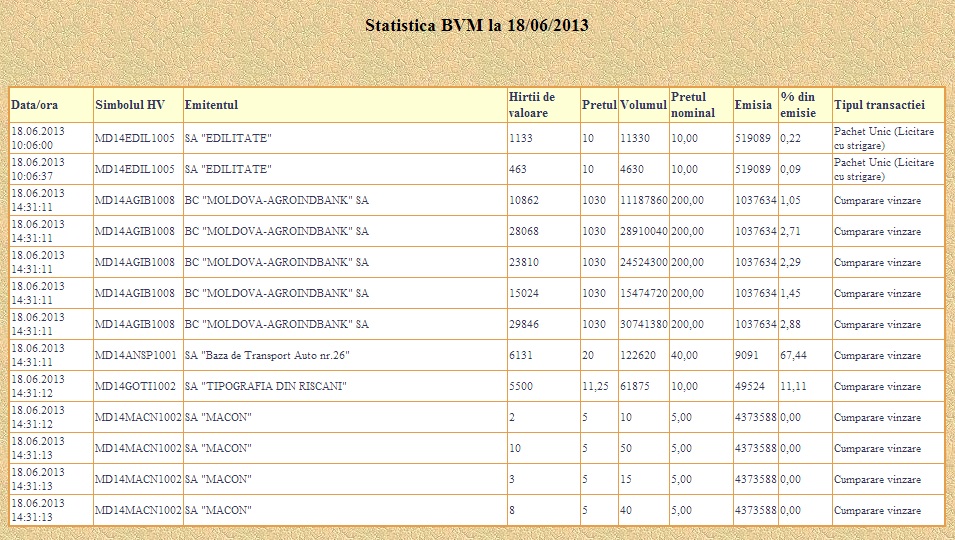955x540 pixels.
Task: Click the securities count 15024
Action: (x=524, y=293)
